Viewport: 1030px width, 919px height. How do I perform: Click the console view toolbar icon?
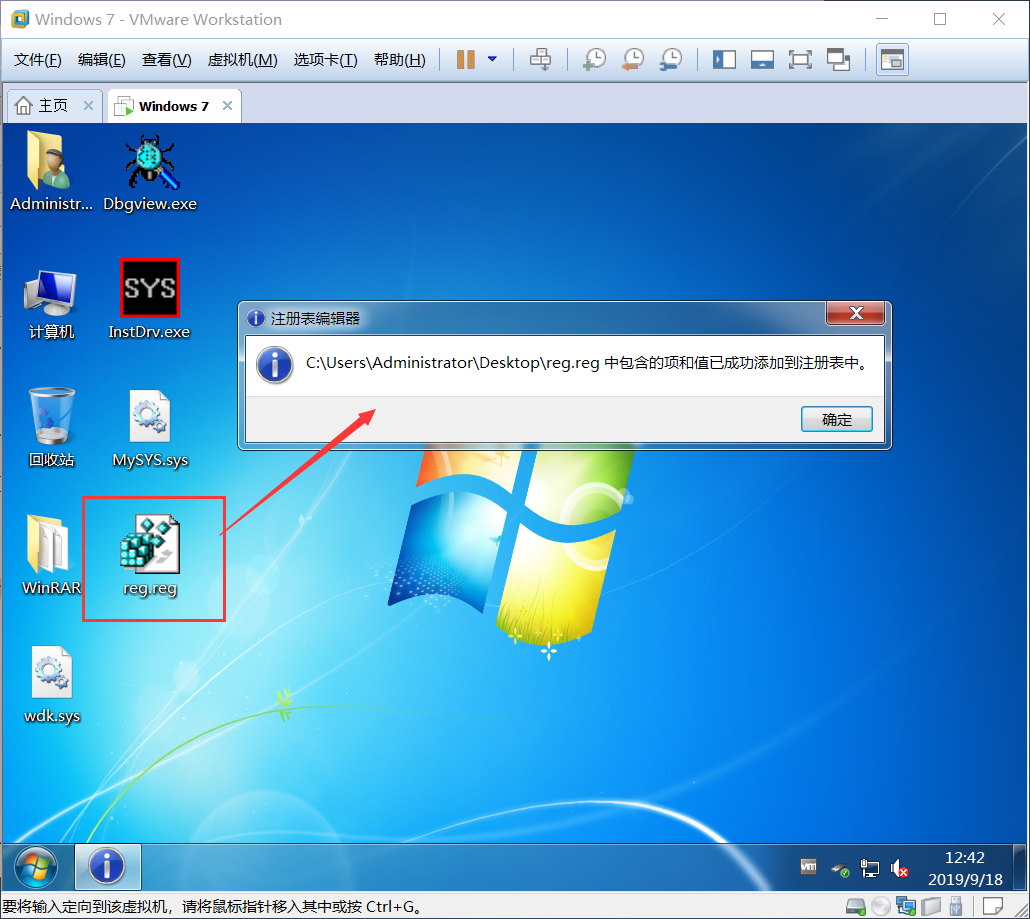pos(892,60)
